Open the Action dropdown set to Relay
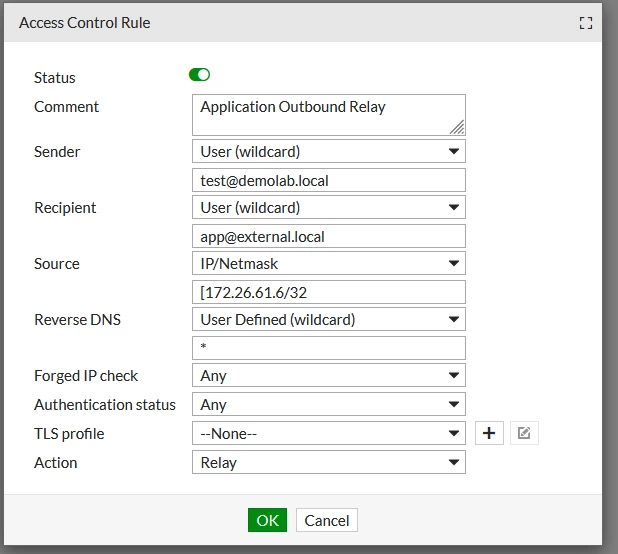 pos(329,462)
